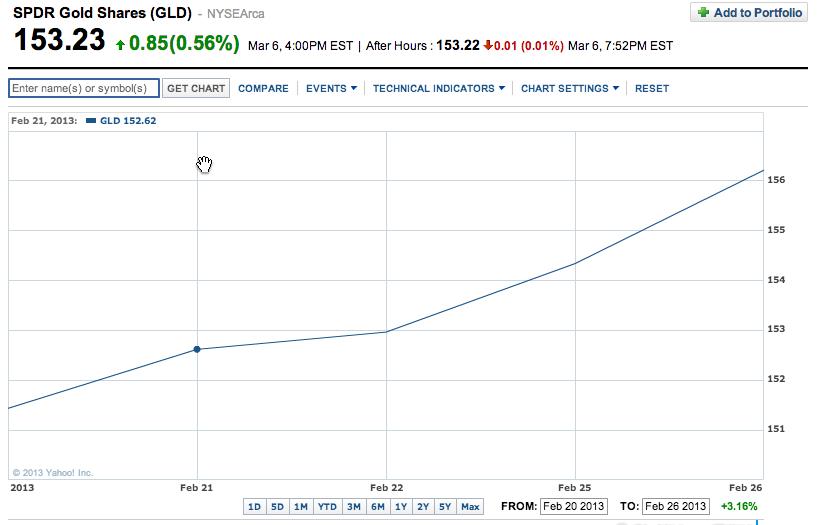Select the 1Y time range
This screenshot has height=525, width=821.
pyautogui.click(x=401, y=507)
